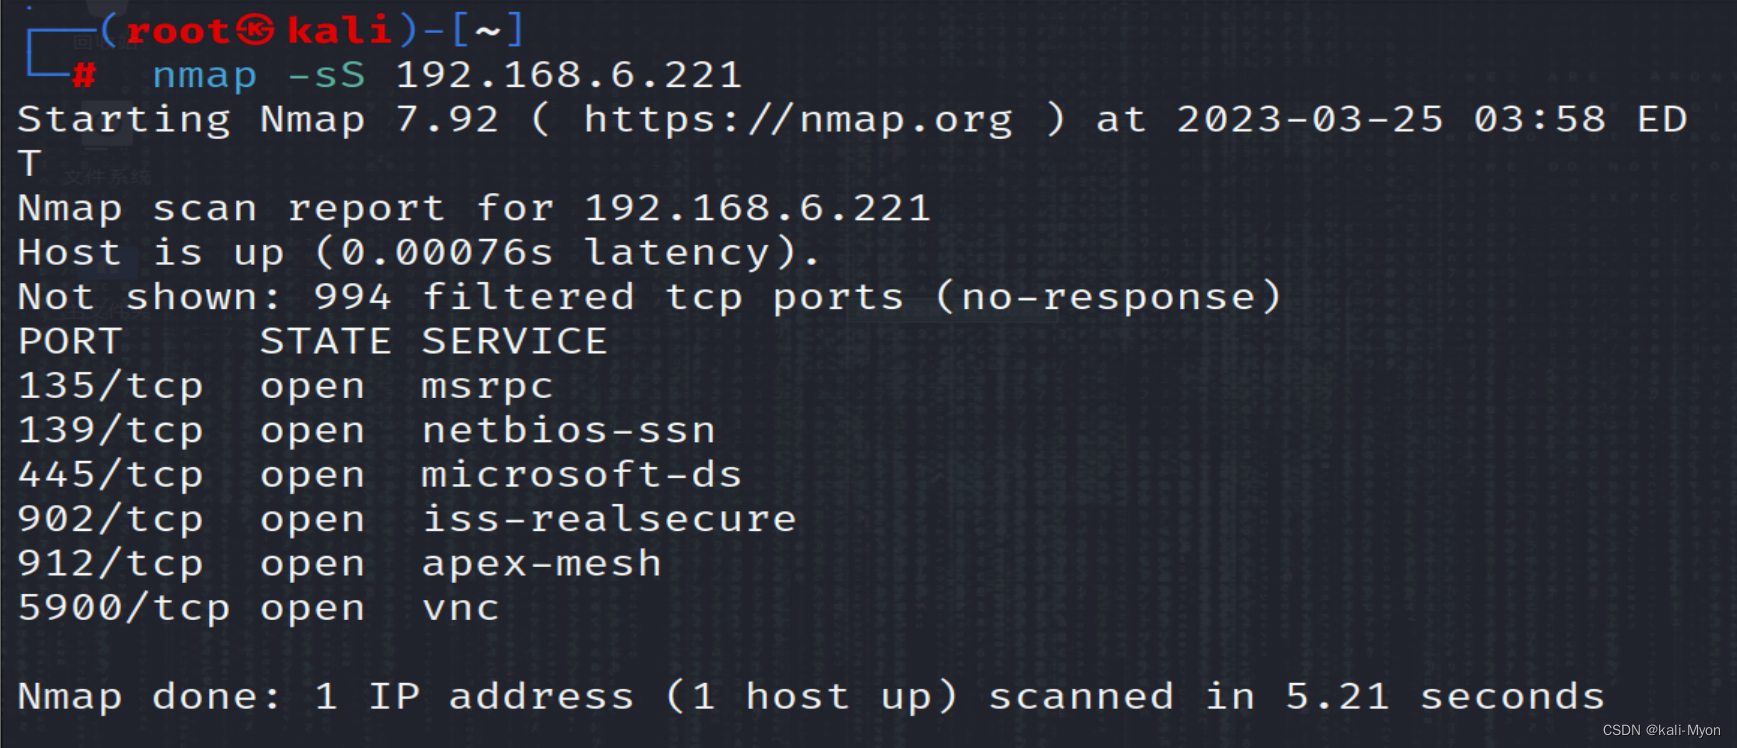
Task: Click the IP address on the command line
Action: (x=568, y=76)
